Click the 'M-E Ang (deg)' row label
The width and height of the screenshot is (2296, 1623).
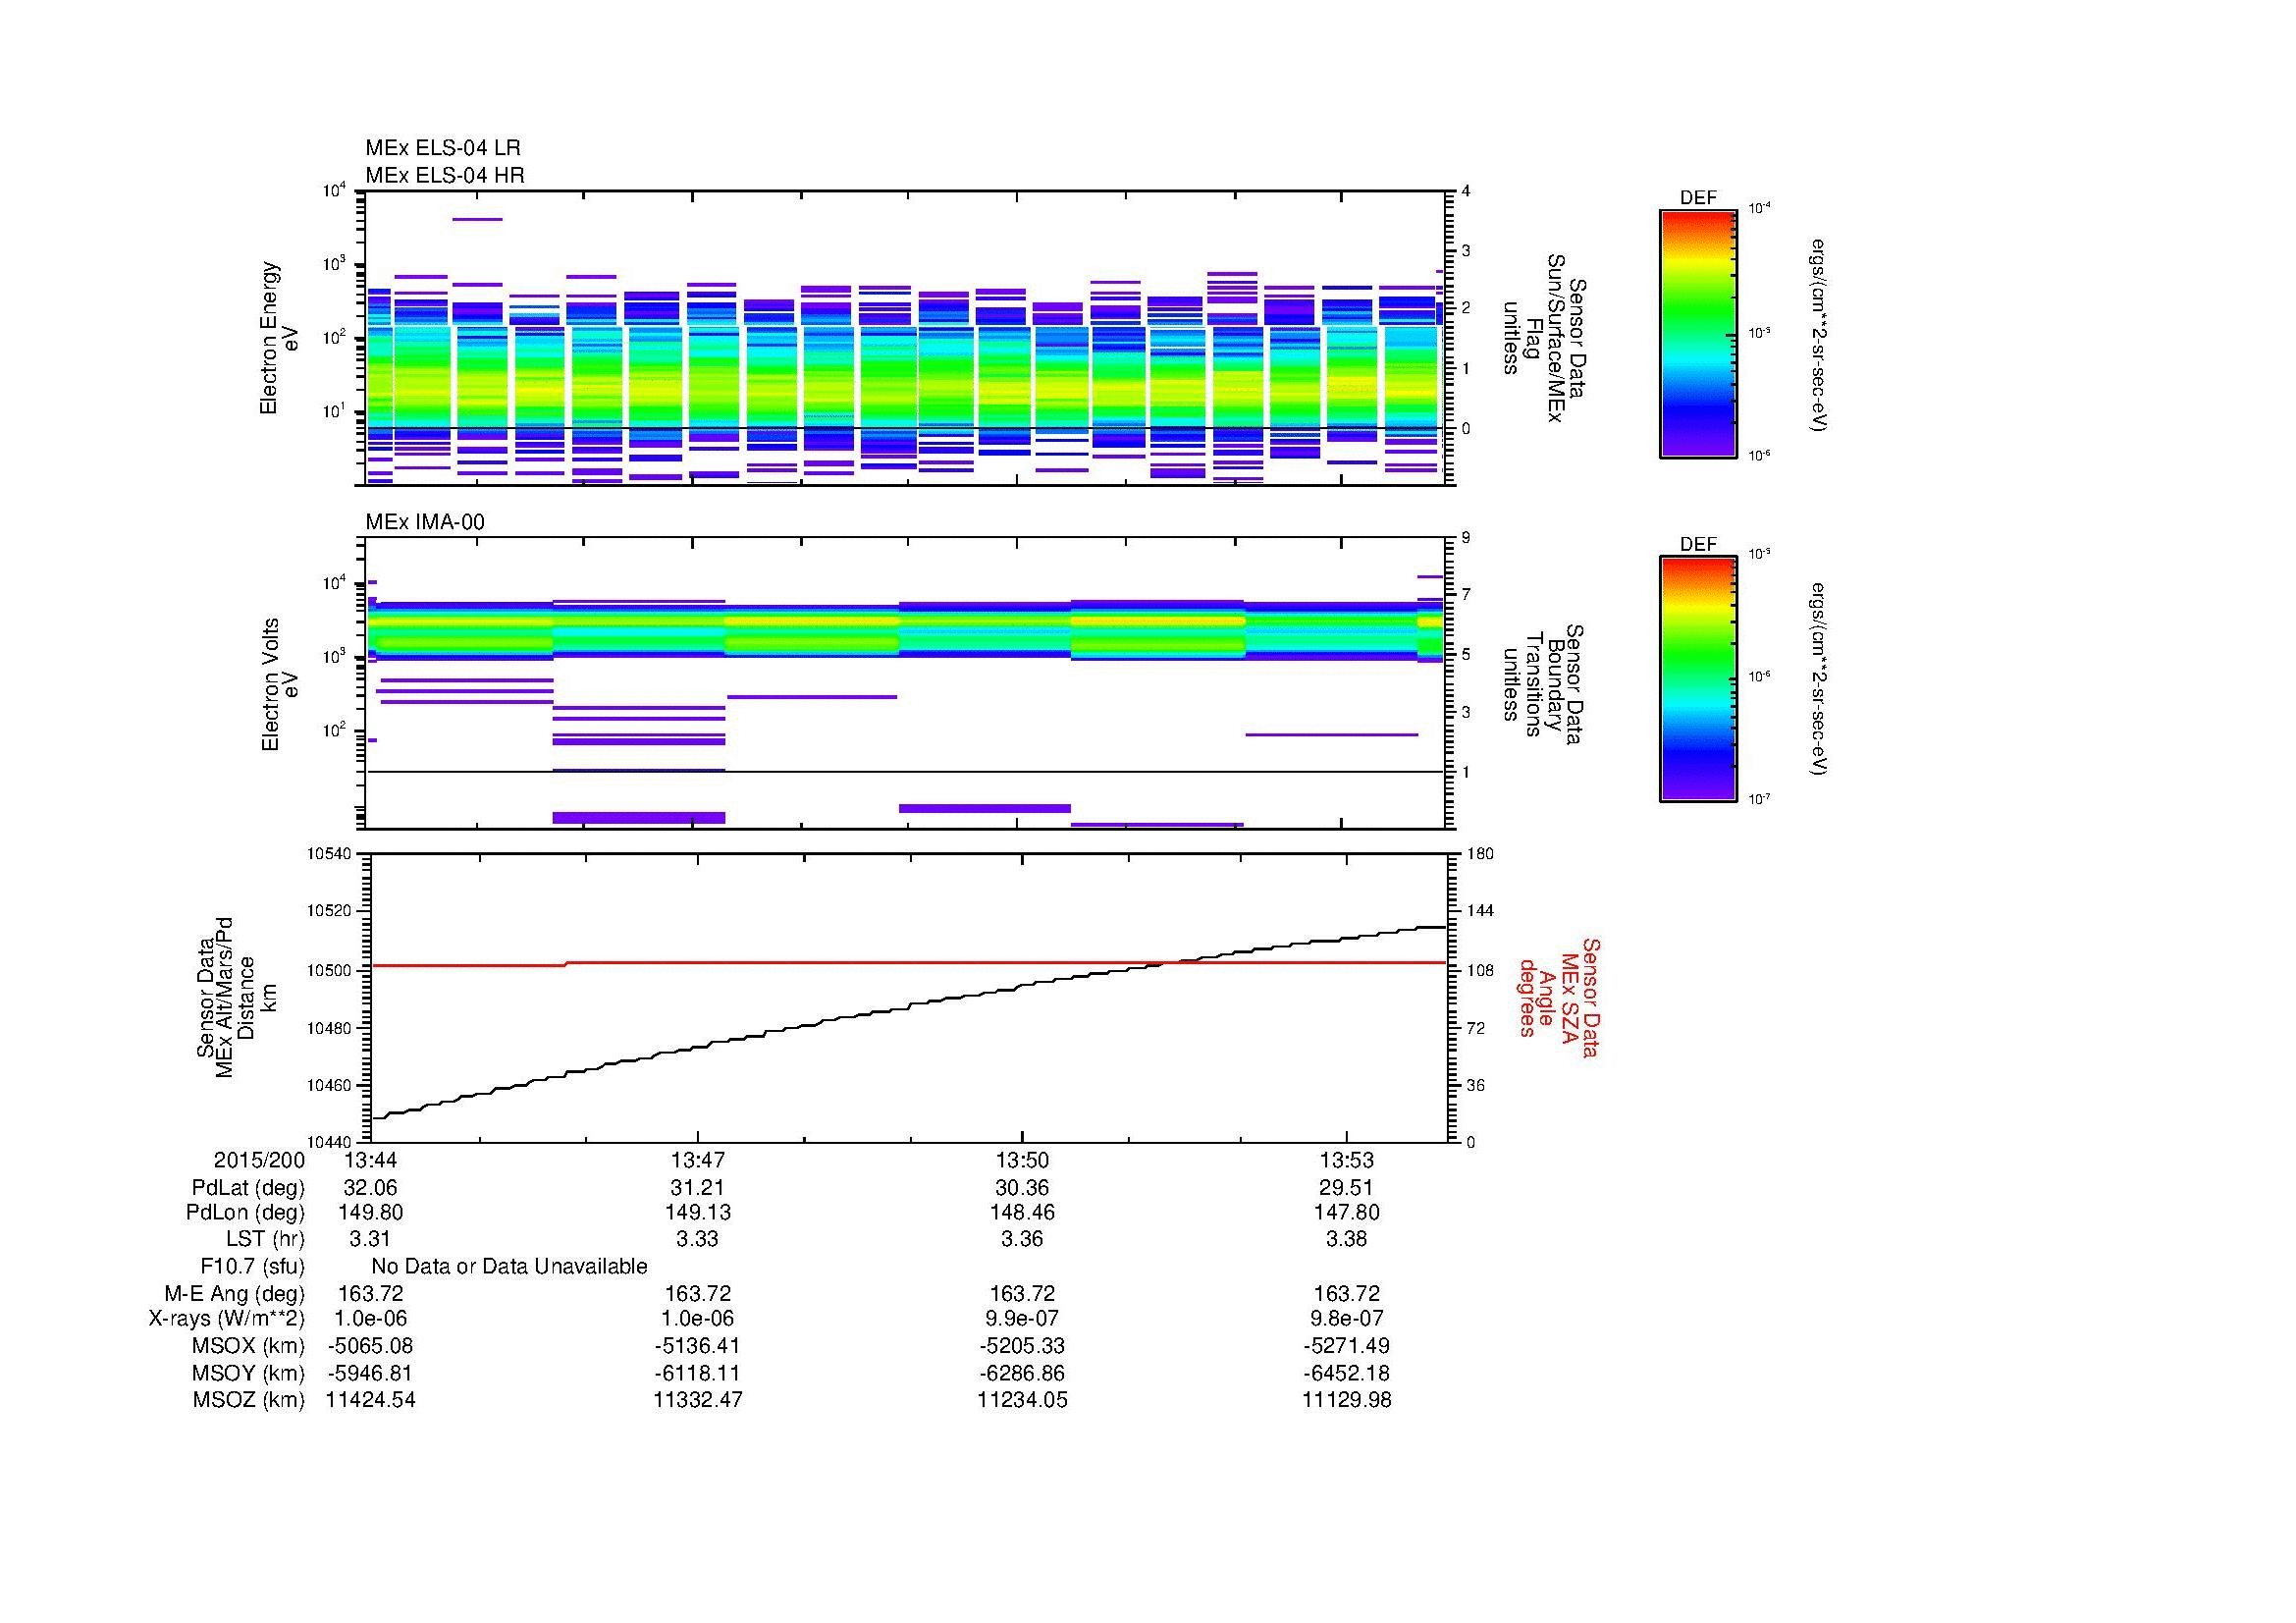(236, 1293)
